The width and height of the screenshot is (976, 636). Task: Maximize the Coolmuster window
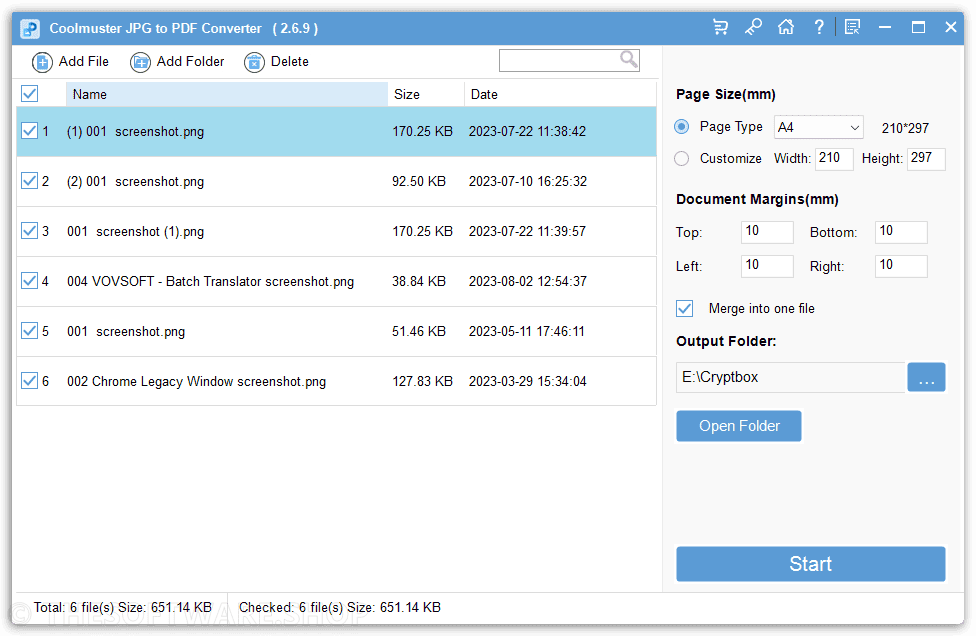tap(918, 27)
